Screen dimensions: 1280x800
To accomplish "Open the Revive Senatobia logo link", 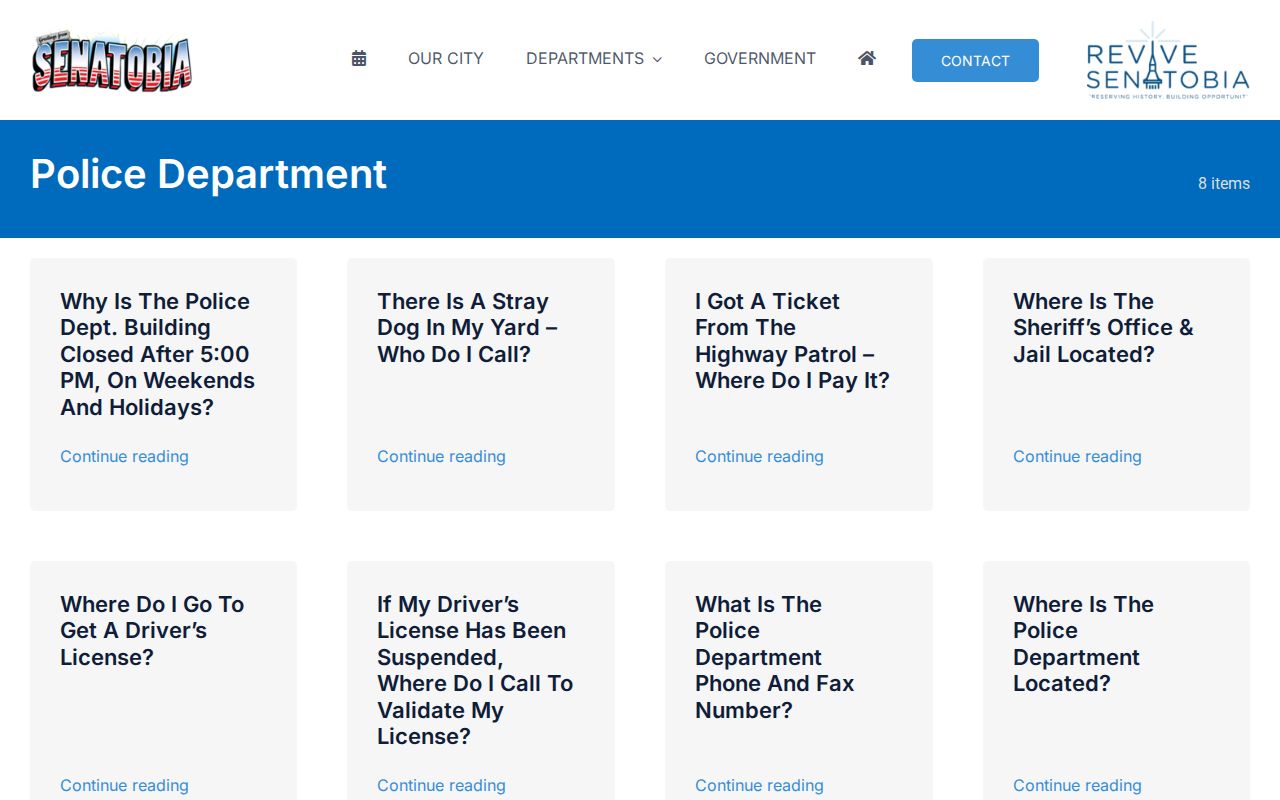I will point(1167,60).
